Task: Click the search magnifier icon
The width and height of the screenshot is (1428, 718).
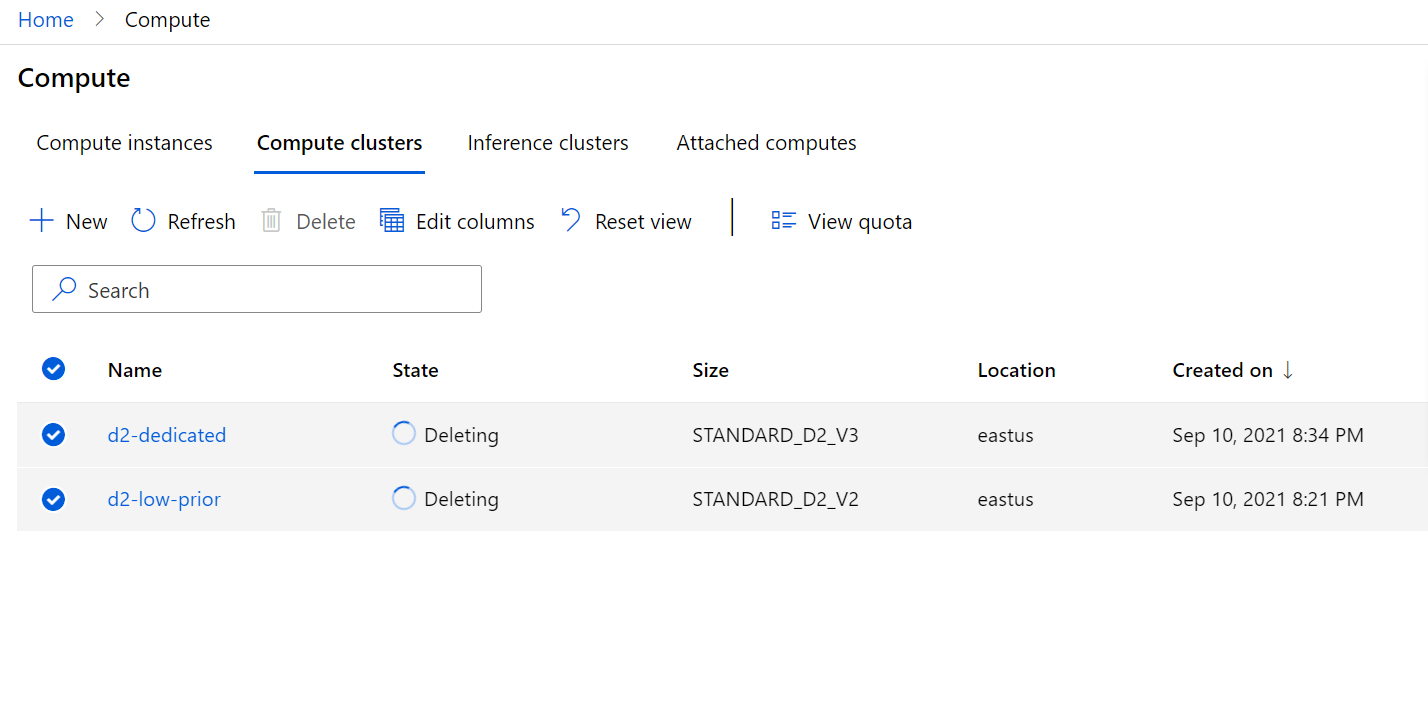Action: 63,288
